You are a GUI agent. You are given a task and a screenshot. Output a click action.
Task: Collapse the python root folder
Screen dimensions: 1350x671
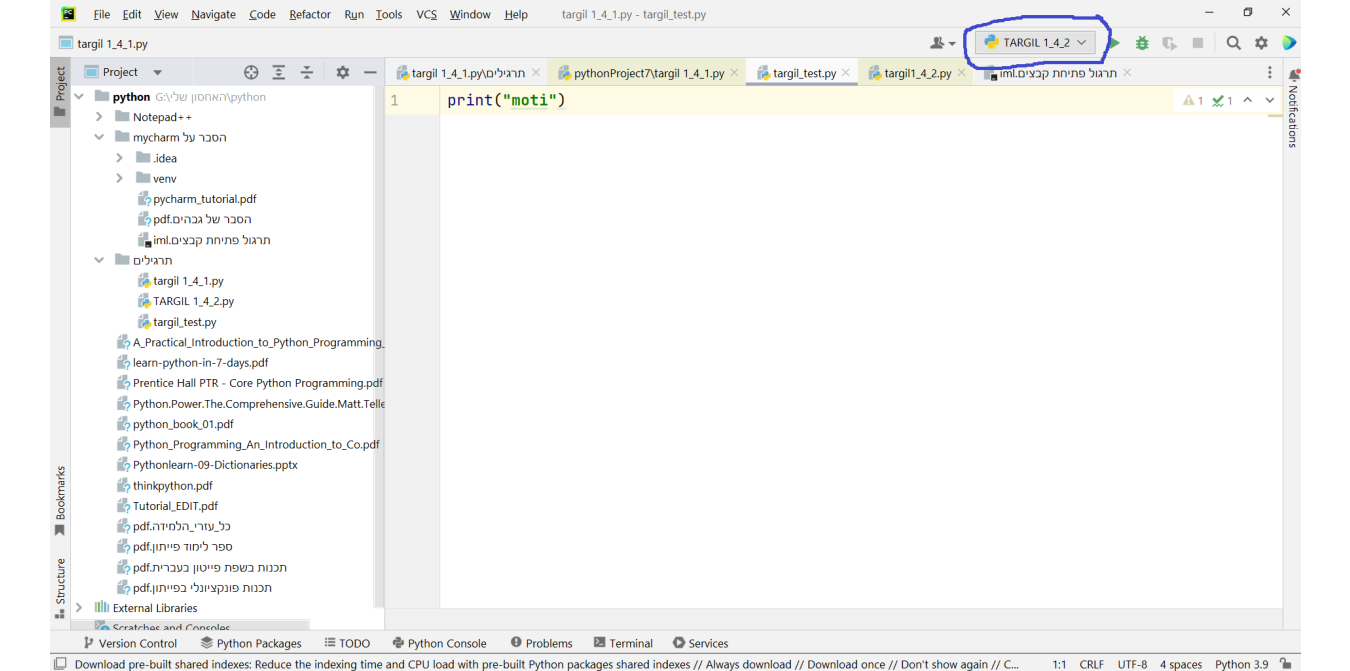click(x=79, y=97)
